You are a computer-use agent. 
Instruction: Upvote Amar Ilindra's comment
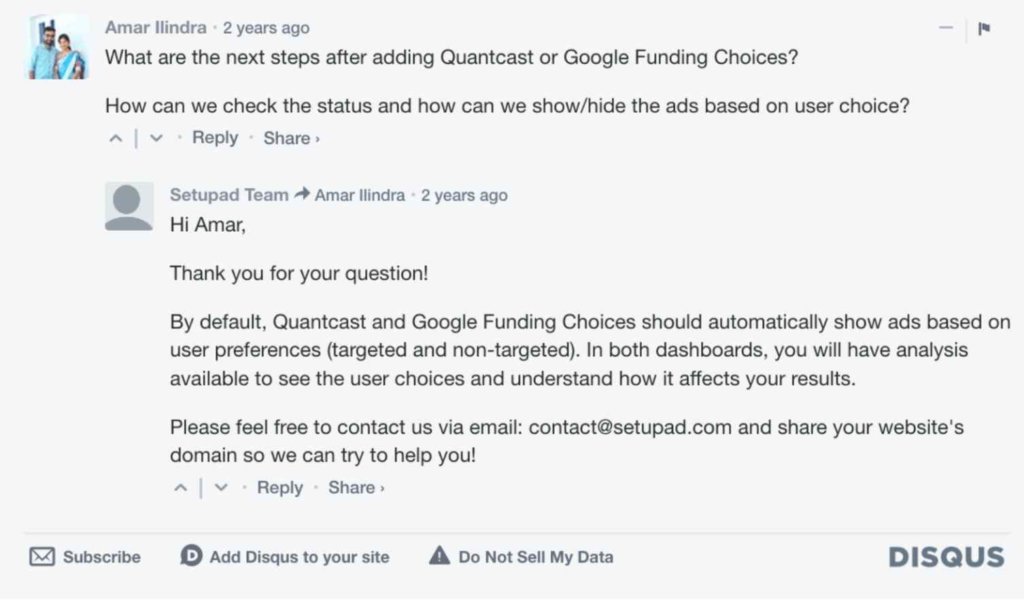pos(115,139)
